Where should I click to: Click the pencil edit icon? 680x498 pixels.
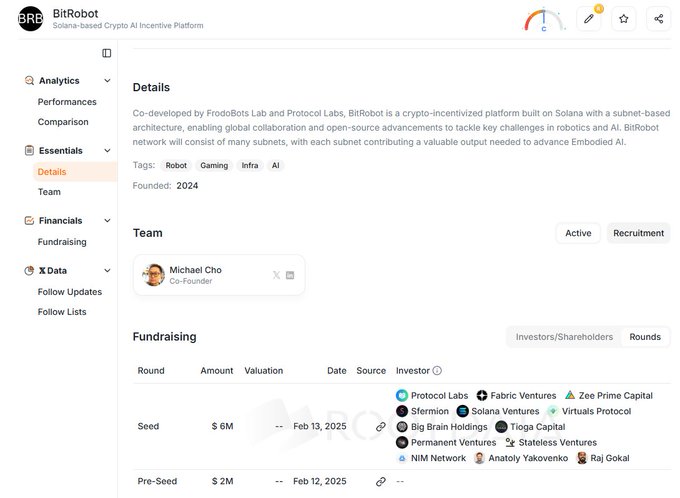tap(588, 19)
